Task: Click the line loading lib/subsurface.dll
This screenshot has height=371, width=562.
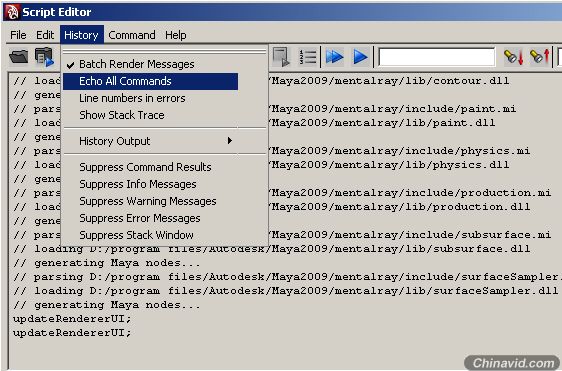Action: pyautogui.click(x=271, y=249)
